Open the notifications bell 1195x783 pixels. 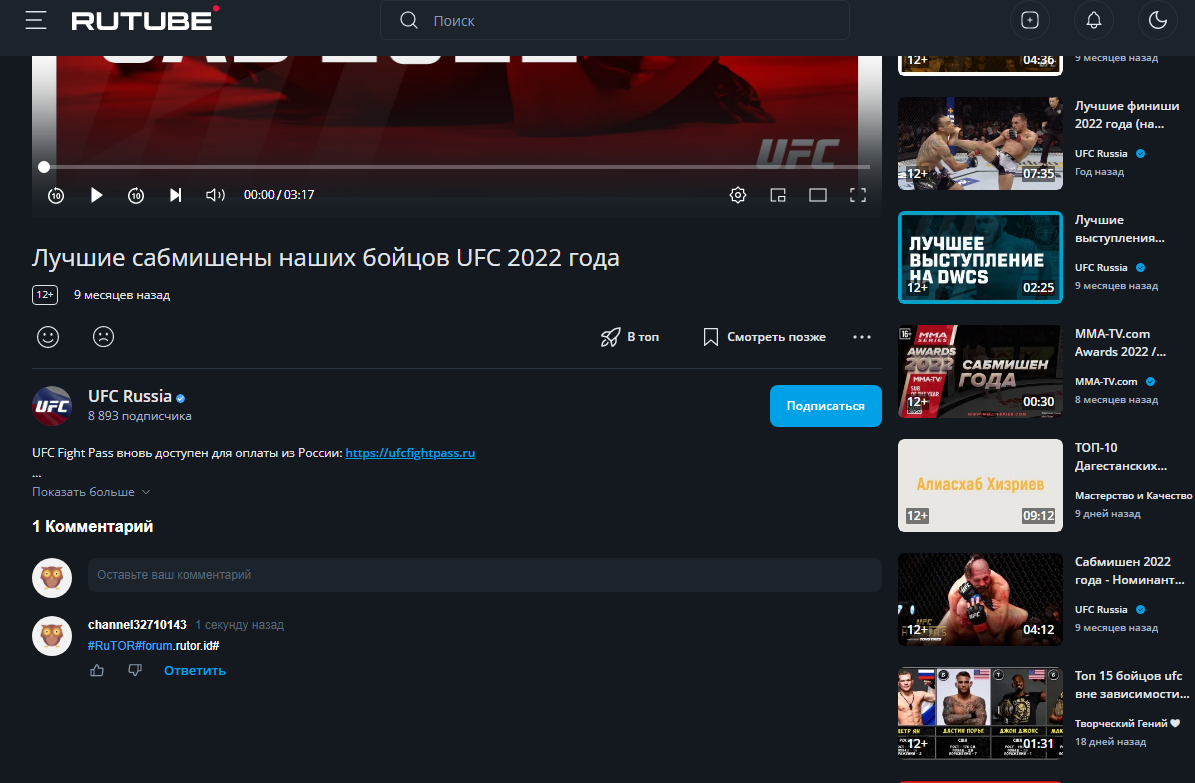[1094, 21]
